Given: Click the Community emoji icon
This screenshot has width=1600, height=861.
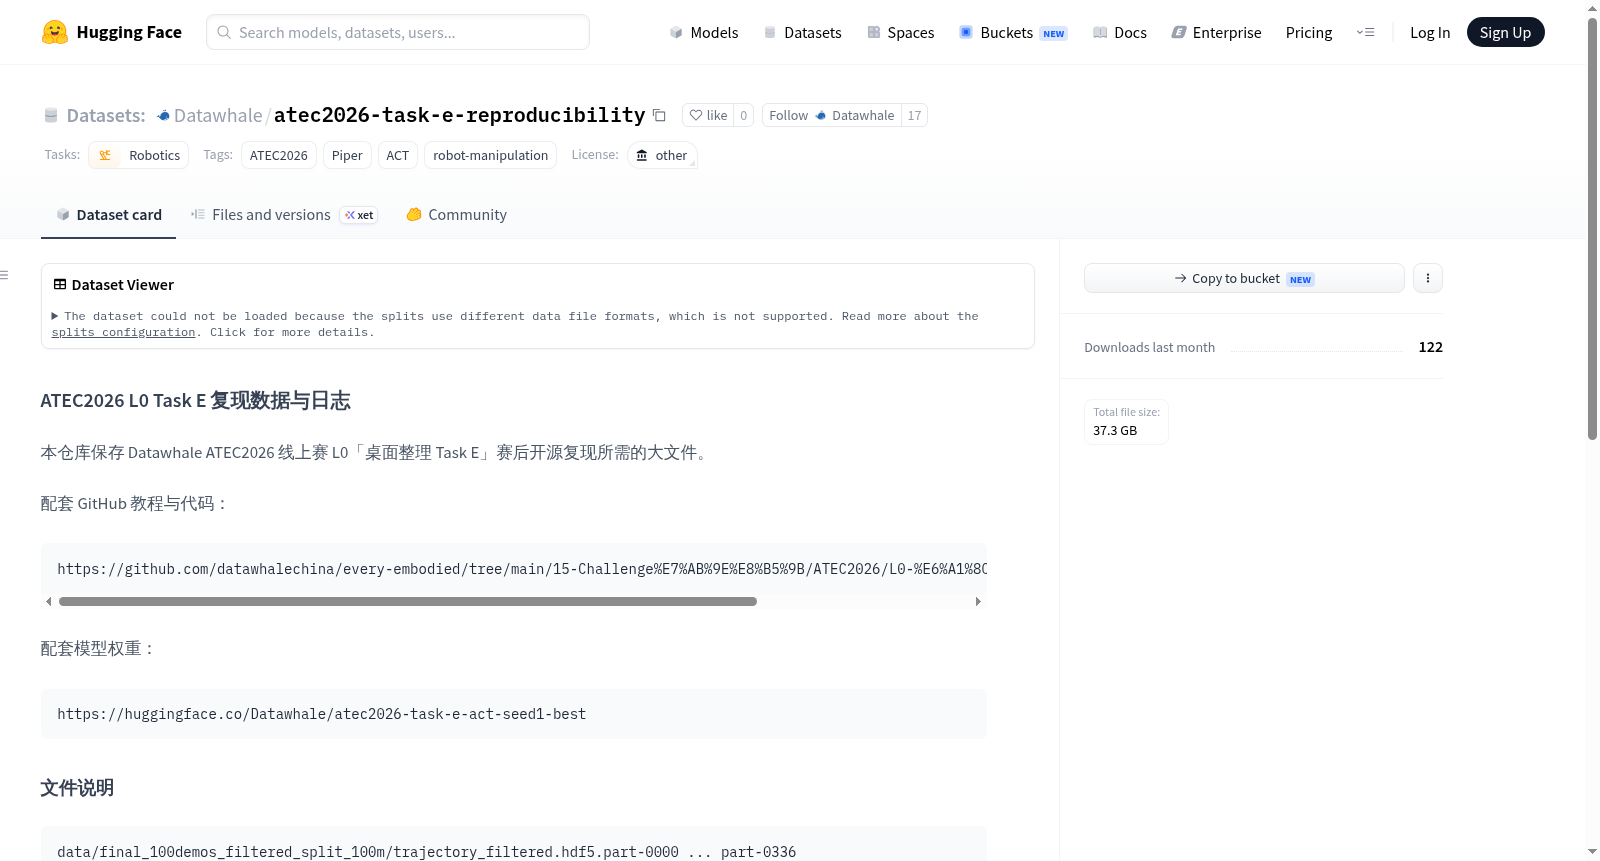Looking at the screenshot, I should click(x=414, y=214).
